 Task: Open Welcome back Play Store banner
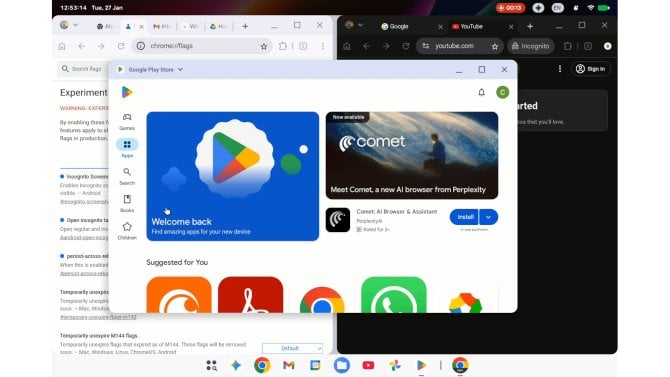pyautogui.click(x=232, y=177)
